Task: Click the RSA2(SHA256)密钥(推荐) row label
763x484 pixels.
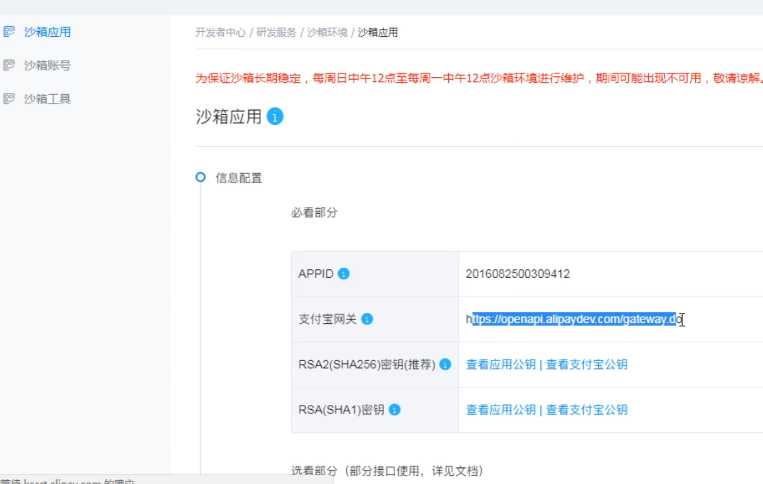Action: point(367,364)
